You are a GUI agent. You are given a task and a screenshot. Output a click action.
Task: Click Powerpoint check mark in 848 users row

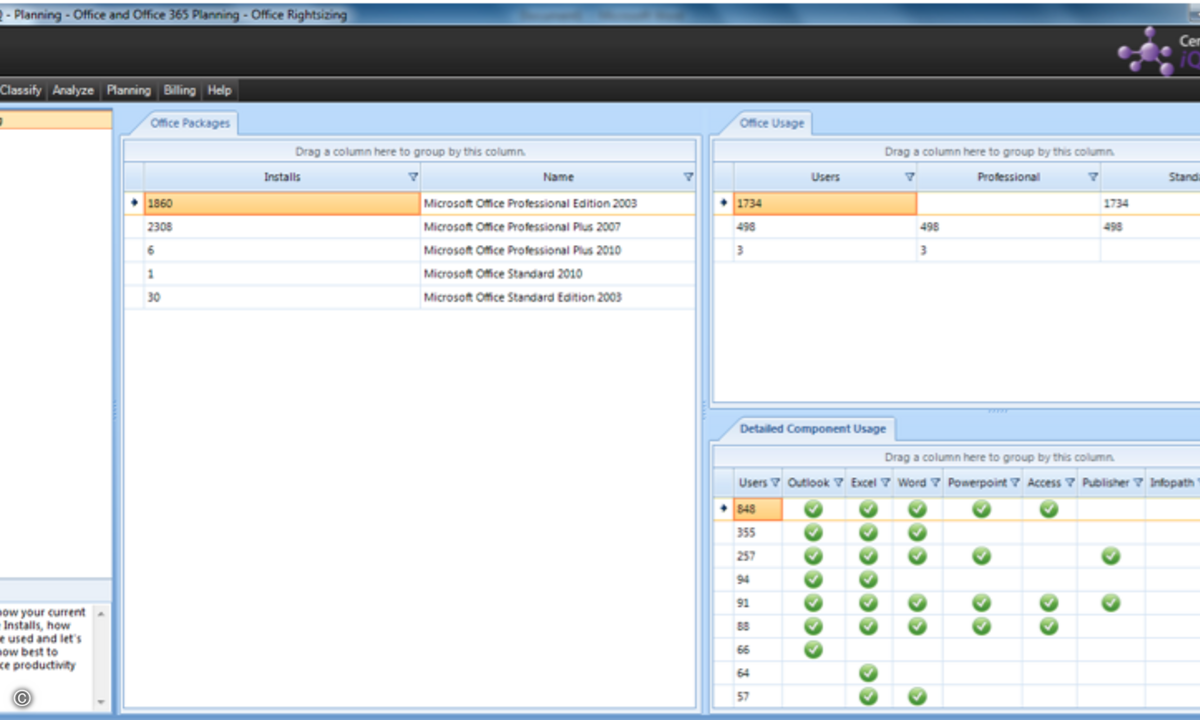(982, 509)
